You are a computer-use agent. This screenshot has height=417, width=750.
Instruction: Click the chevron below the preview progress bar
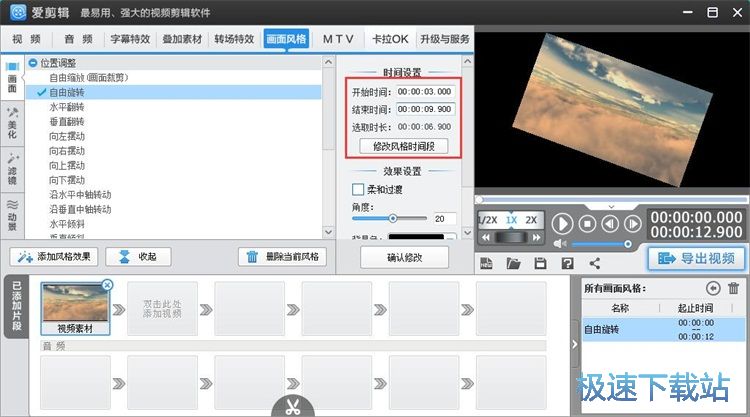click(611, 207)
